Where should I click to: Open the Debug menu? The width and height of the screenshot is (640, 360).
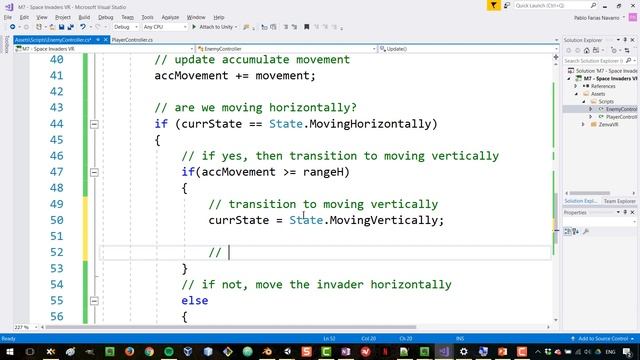tap(105, 17)
